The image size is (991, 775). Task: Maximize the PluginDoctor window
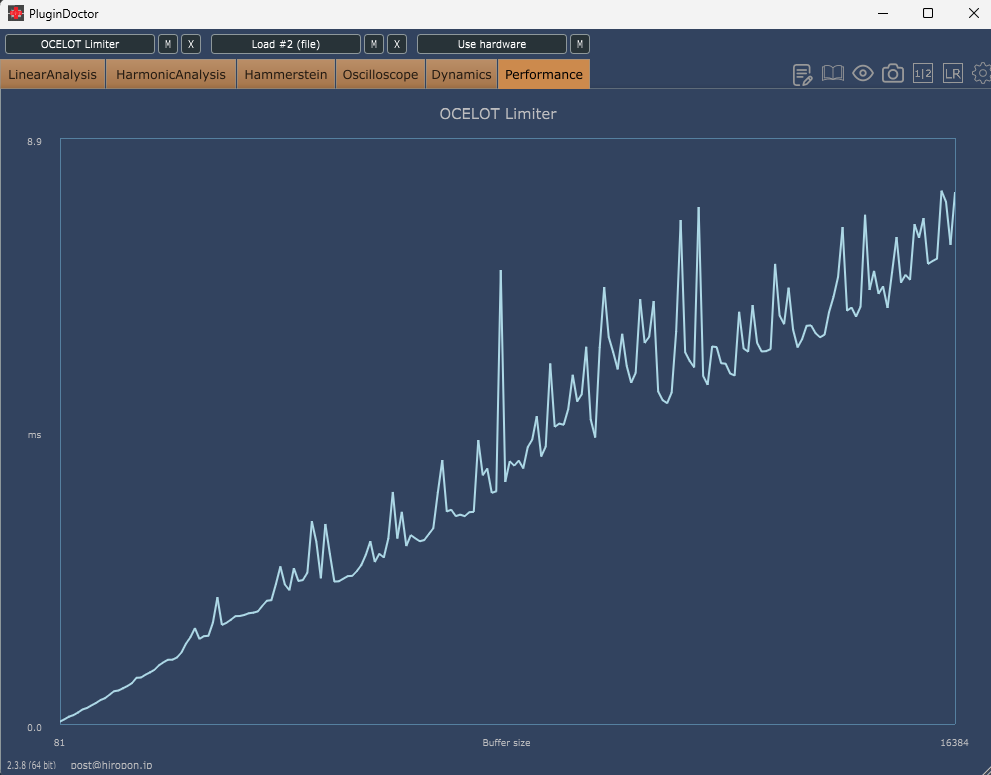coord(928,13)
